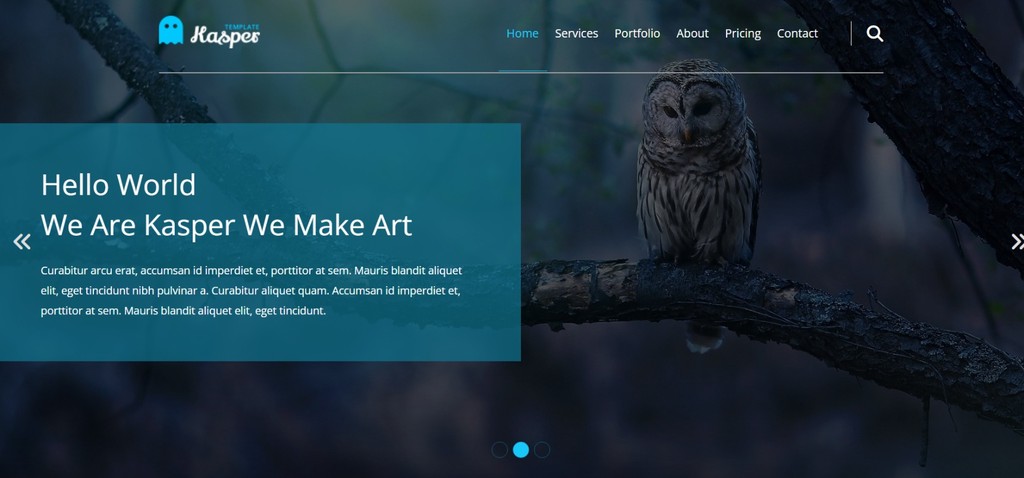Open the Home nav item

click(522, 33)
